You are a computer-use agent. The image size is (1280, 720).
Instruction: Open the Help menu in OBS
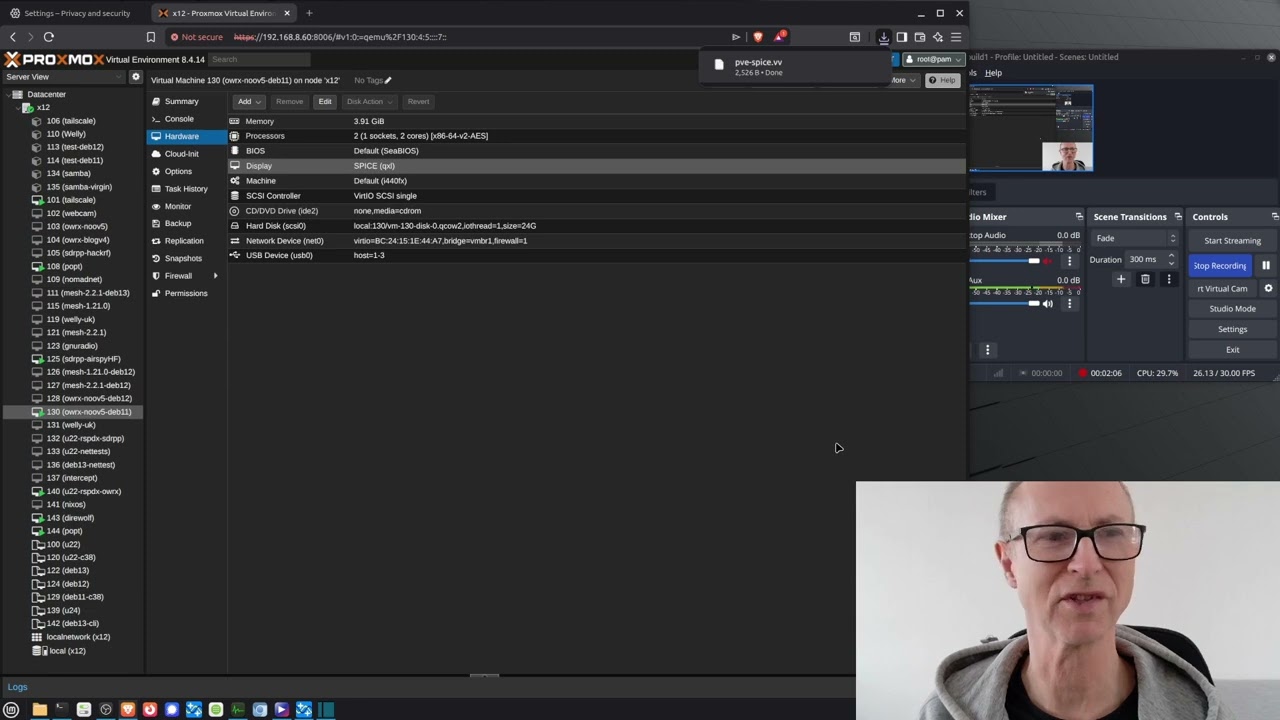993,73
